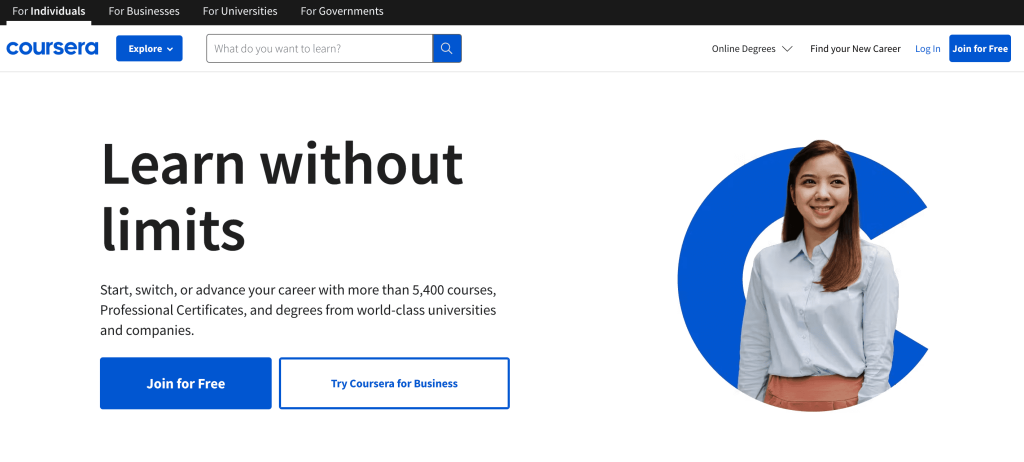Screen dimensions: 1024x462
Task: Expand the Online Degrees dropdown
Action: click(752, 48)
